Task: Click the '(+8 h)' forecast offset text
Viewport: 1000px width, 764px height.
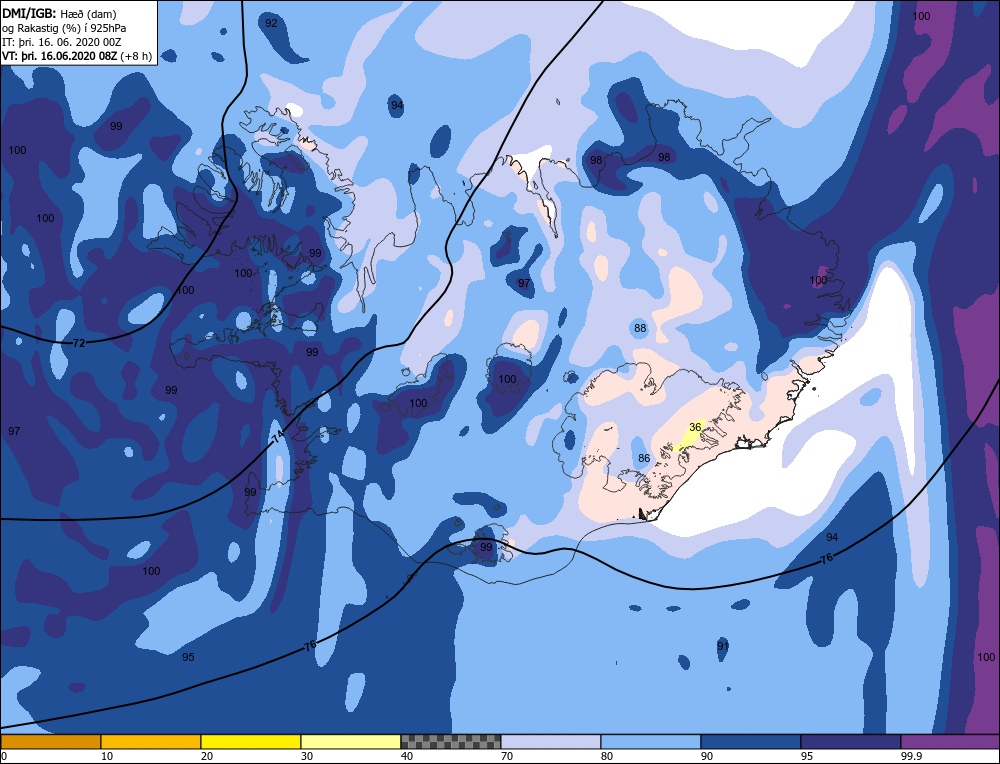Action: coord(137,56)
